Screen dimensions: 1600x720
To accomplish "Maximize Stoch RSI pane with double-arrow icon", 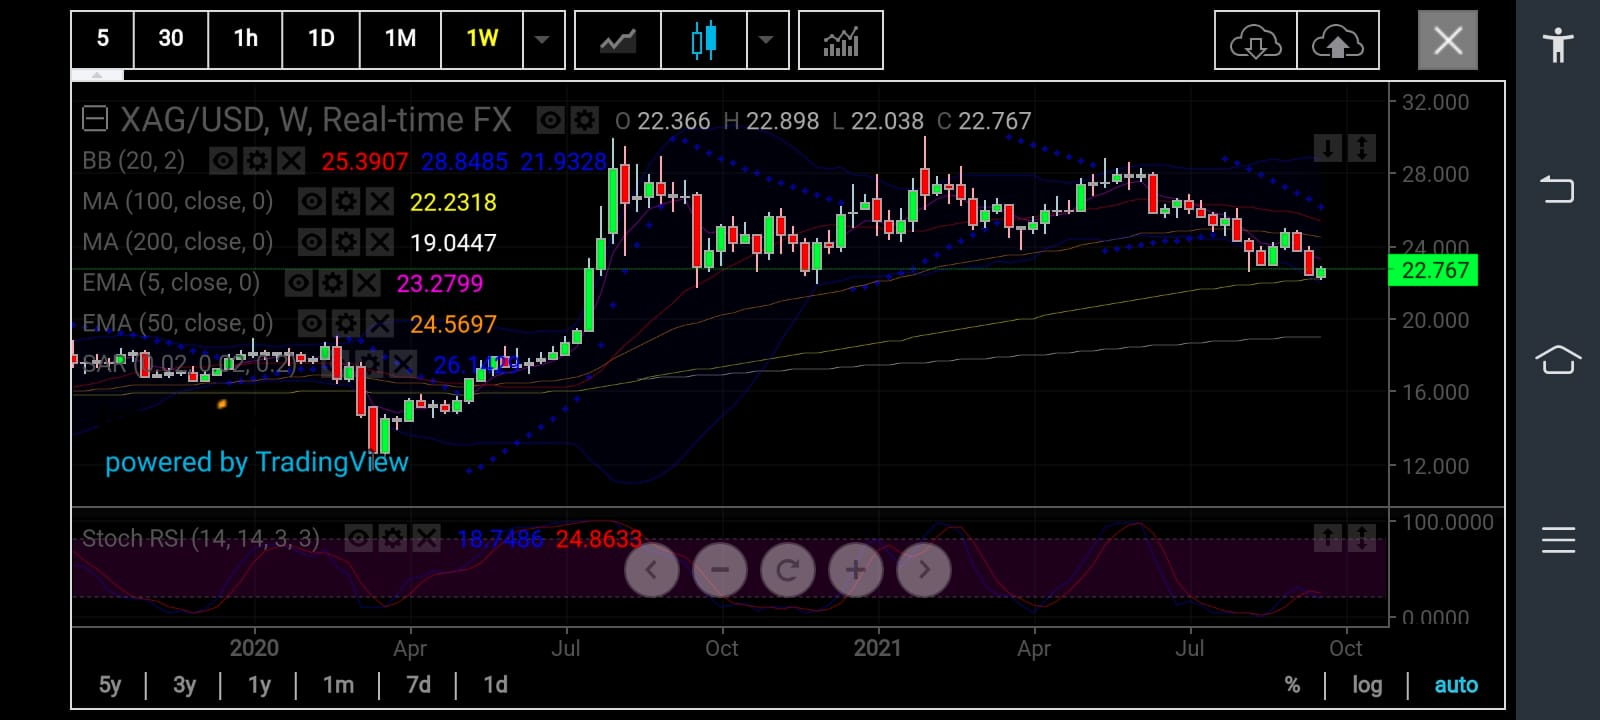I will click(x=1362, y=538).
